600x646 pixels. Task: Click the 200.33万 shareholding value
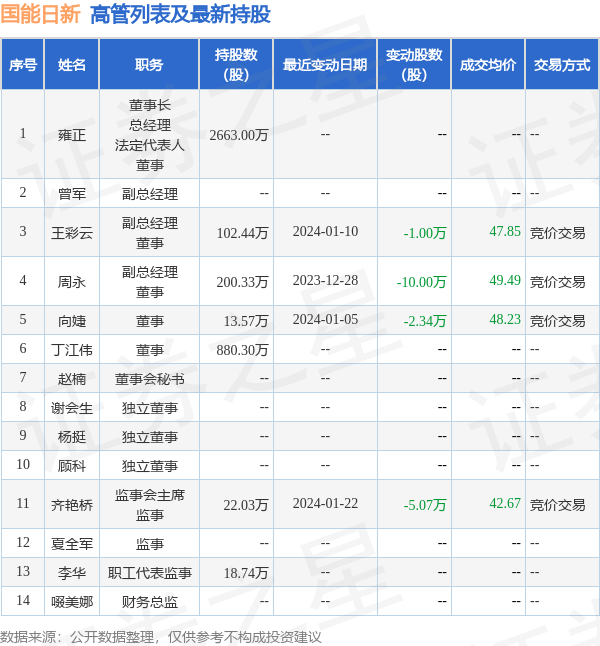(x=242, y=282)
